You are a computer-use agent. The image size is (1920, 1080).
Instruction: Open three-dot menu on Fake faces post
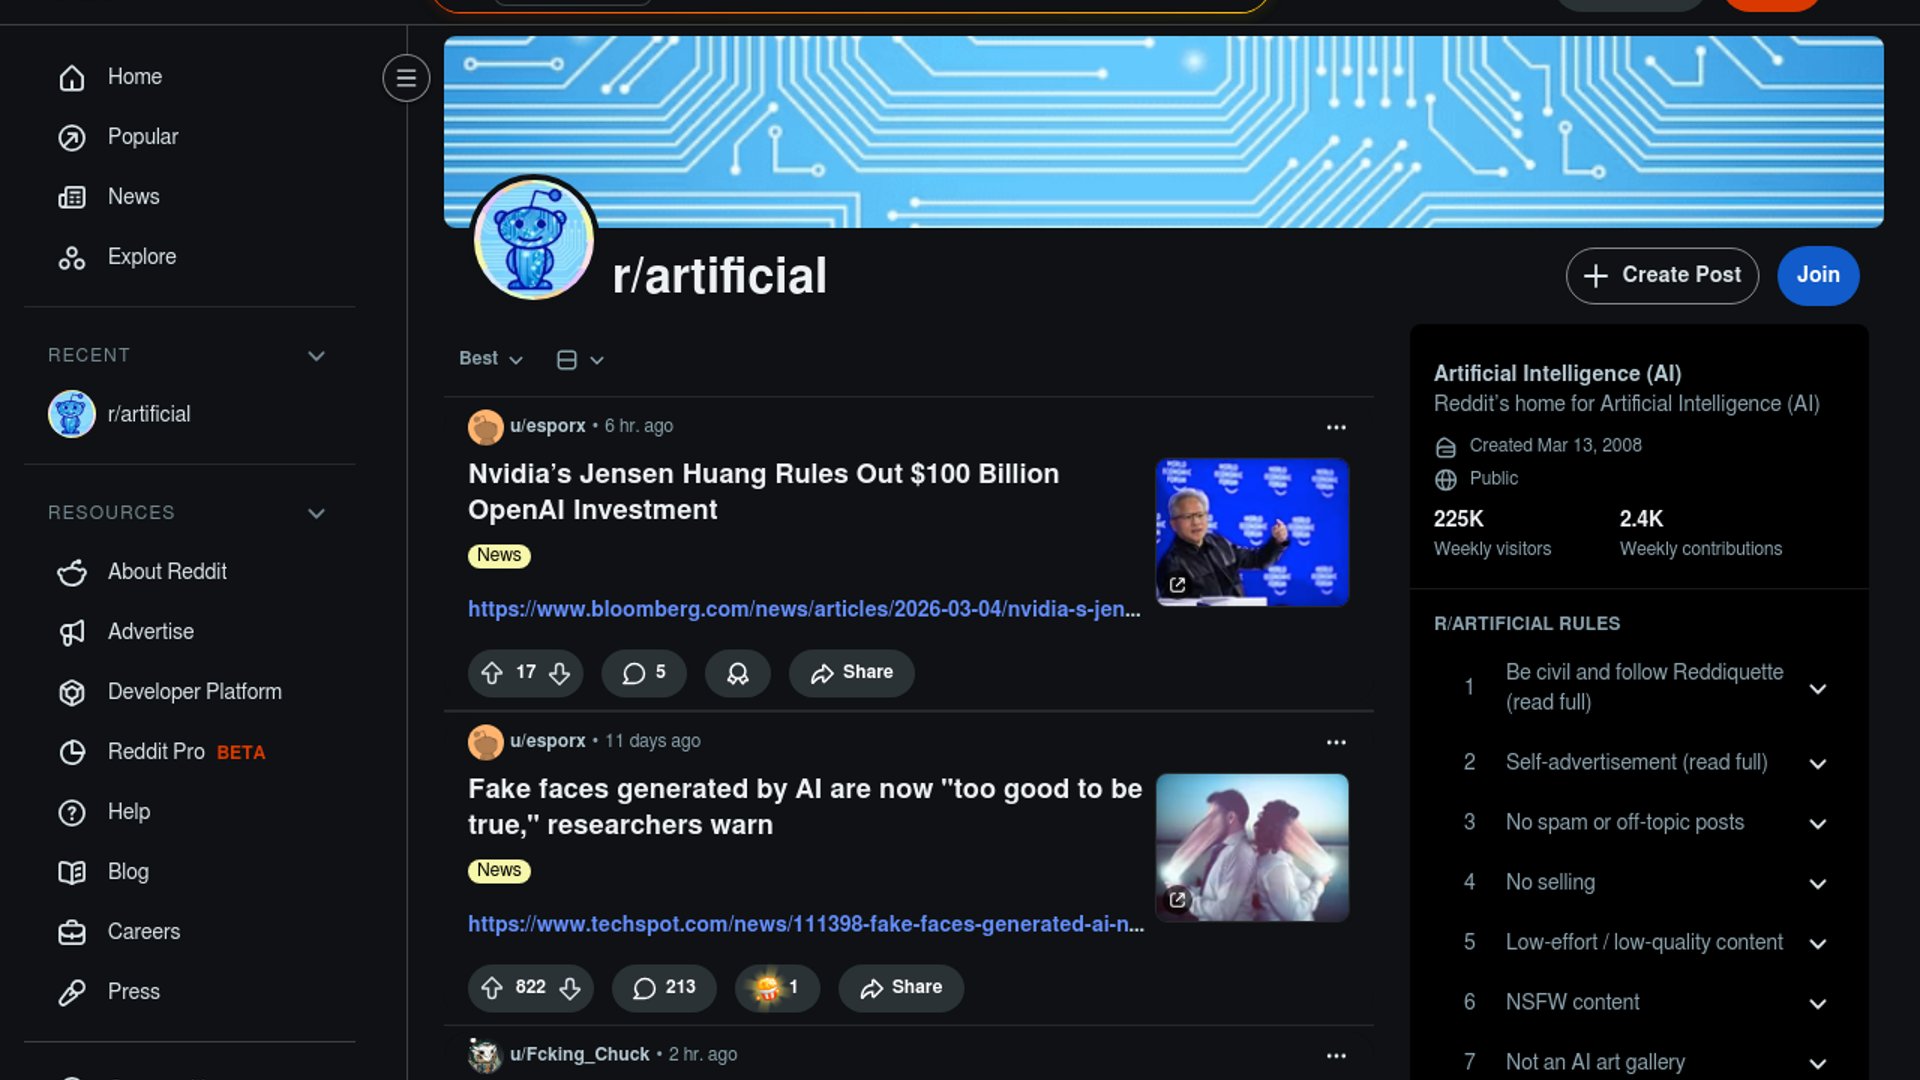(x=1335, y=742)
